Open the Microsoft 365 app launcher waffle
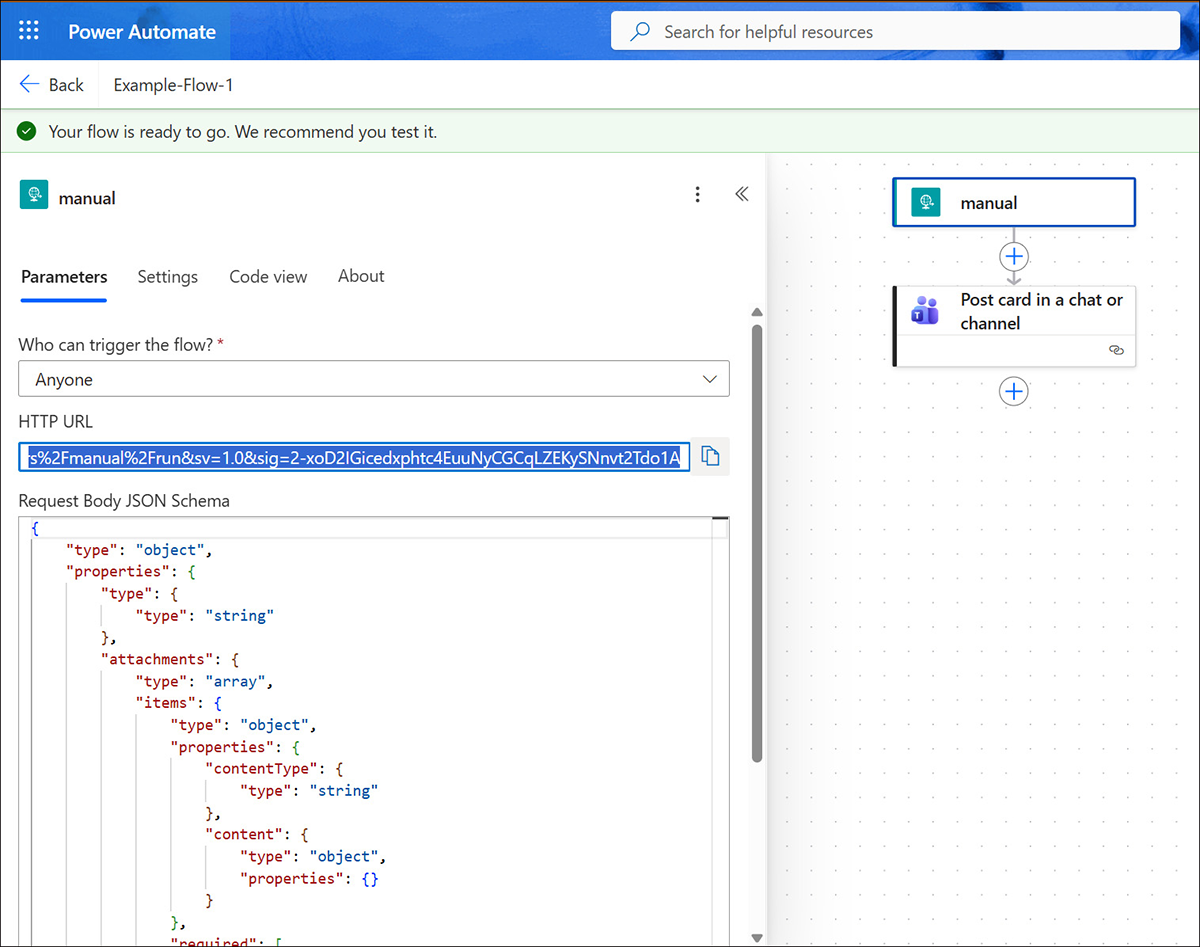 (27, 30)
